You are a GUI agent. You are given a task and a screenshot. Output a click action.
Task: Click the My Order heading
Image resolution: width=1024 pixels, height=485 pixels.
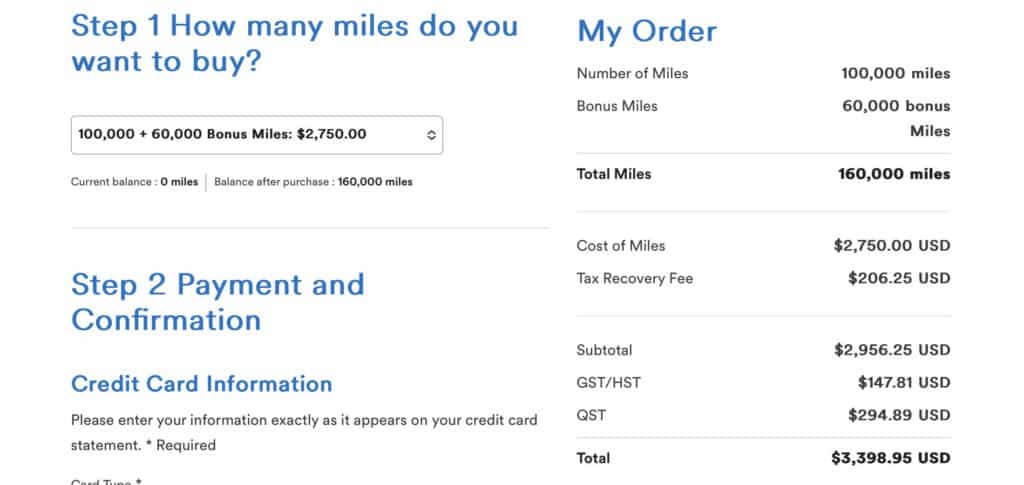click(647, 31)
